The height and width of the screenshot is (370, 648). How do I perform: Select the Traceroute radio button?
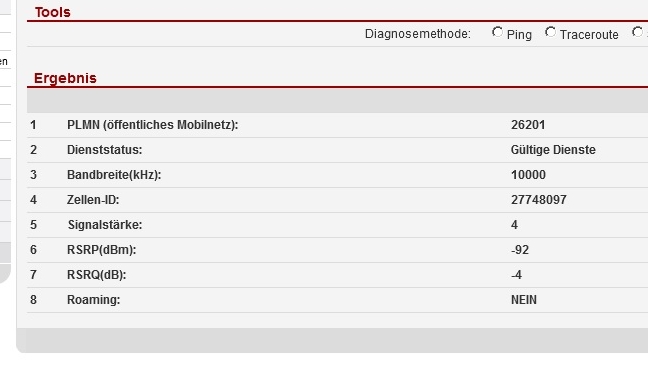(x=550, y=32)
